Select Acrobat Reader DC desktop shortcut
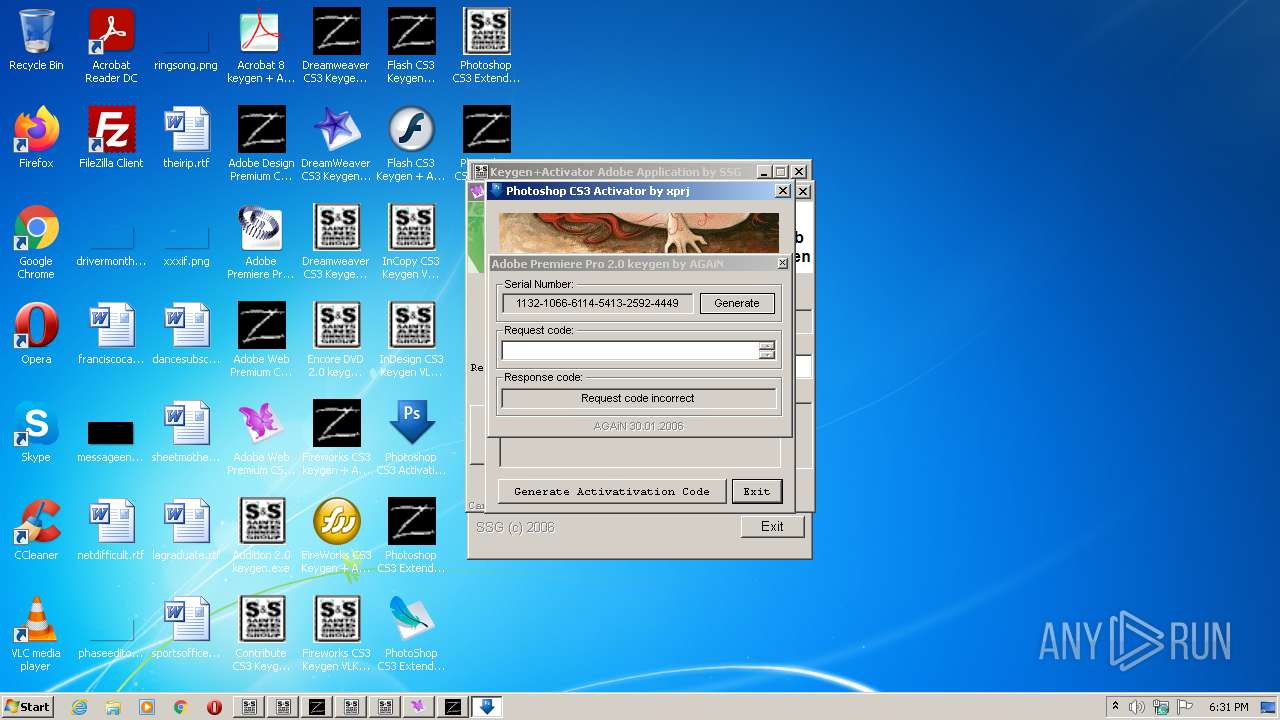 [x=111, y=45]
